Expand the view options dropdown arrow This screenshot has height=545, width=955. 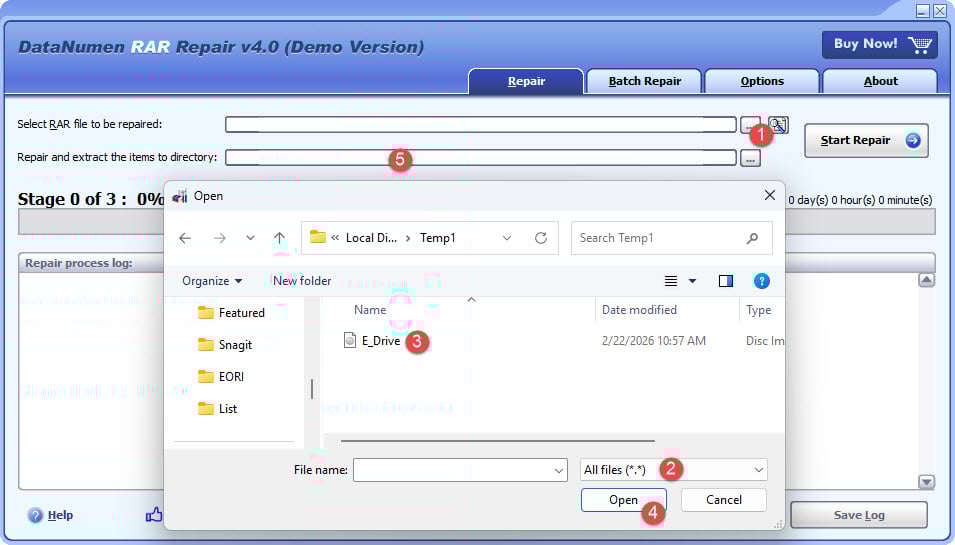point(692,281)
